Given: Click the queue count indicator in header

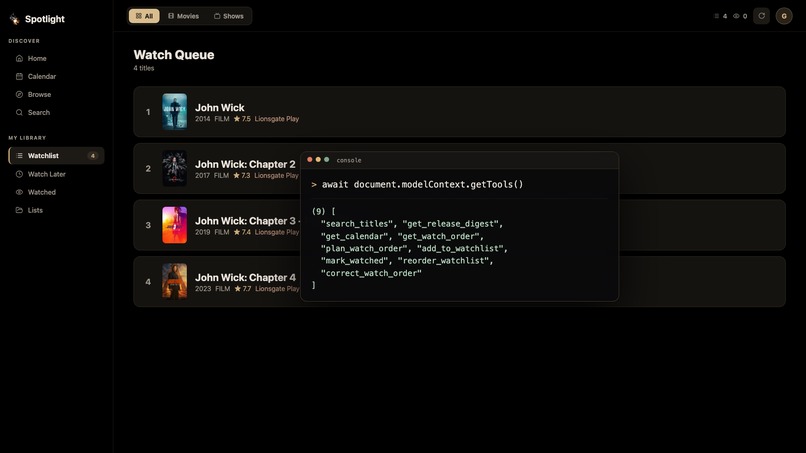Looking at the screenshot, I should pos(720,16).
